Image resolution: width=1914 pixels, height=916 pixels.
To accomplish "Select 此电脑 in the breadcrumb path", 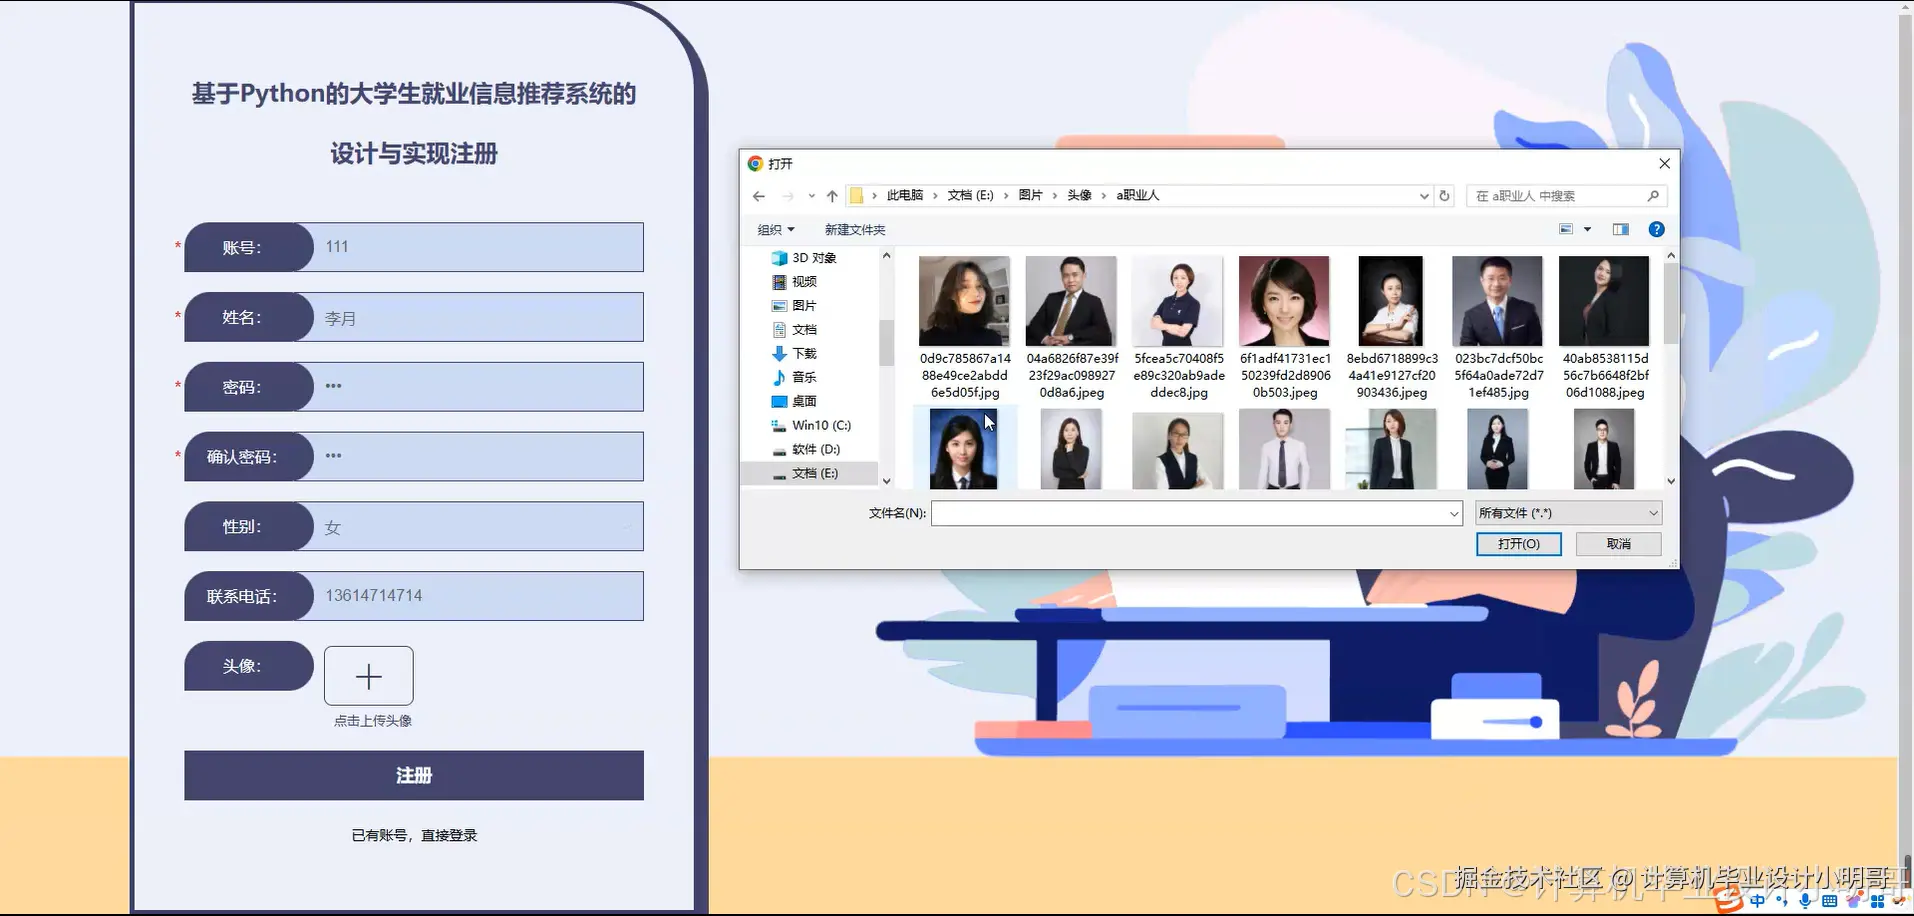I will coord(905,195).
